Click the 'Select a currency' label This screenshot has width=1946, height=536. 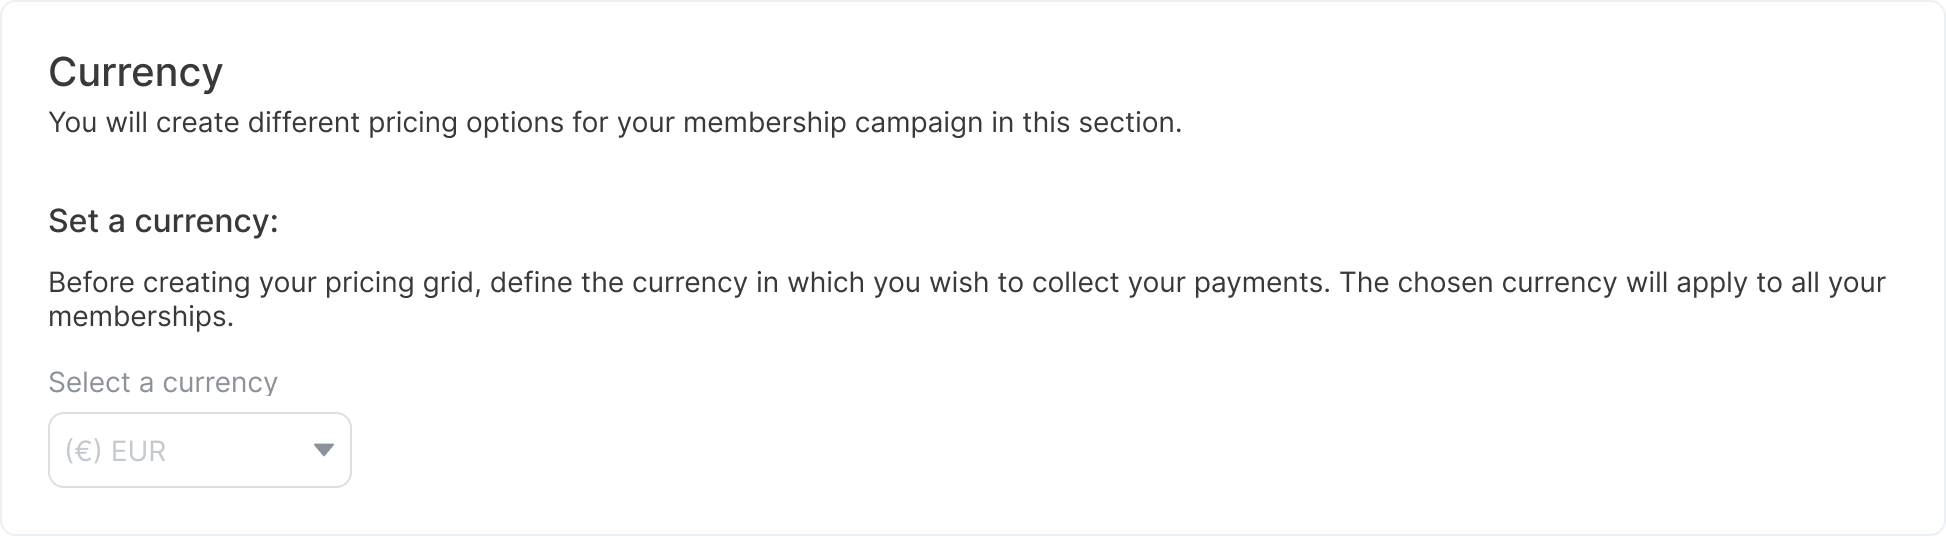163,382
